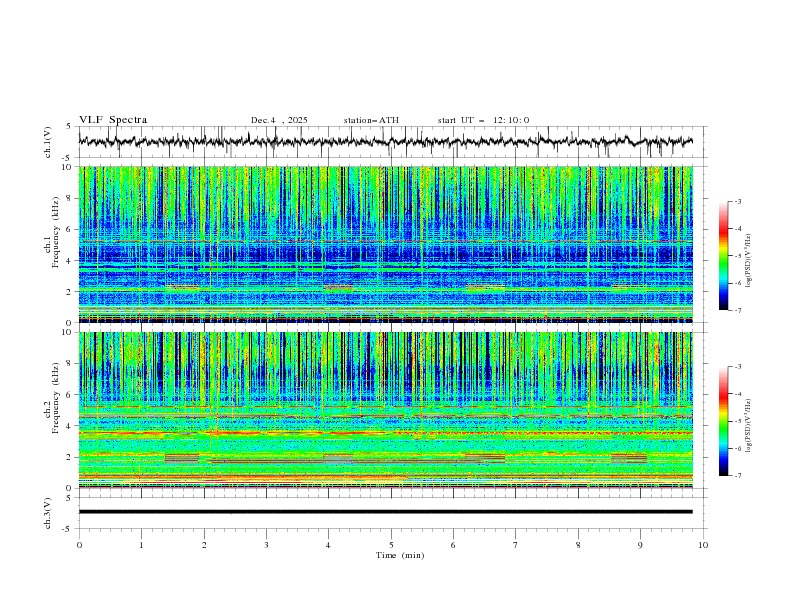Click the ch.2 'log(PSD)(V²/Hz)' colorbar label
This screenshot has height=612, width=792.
(748, 426)
